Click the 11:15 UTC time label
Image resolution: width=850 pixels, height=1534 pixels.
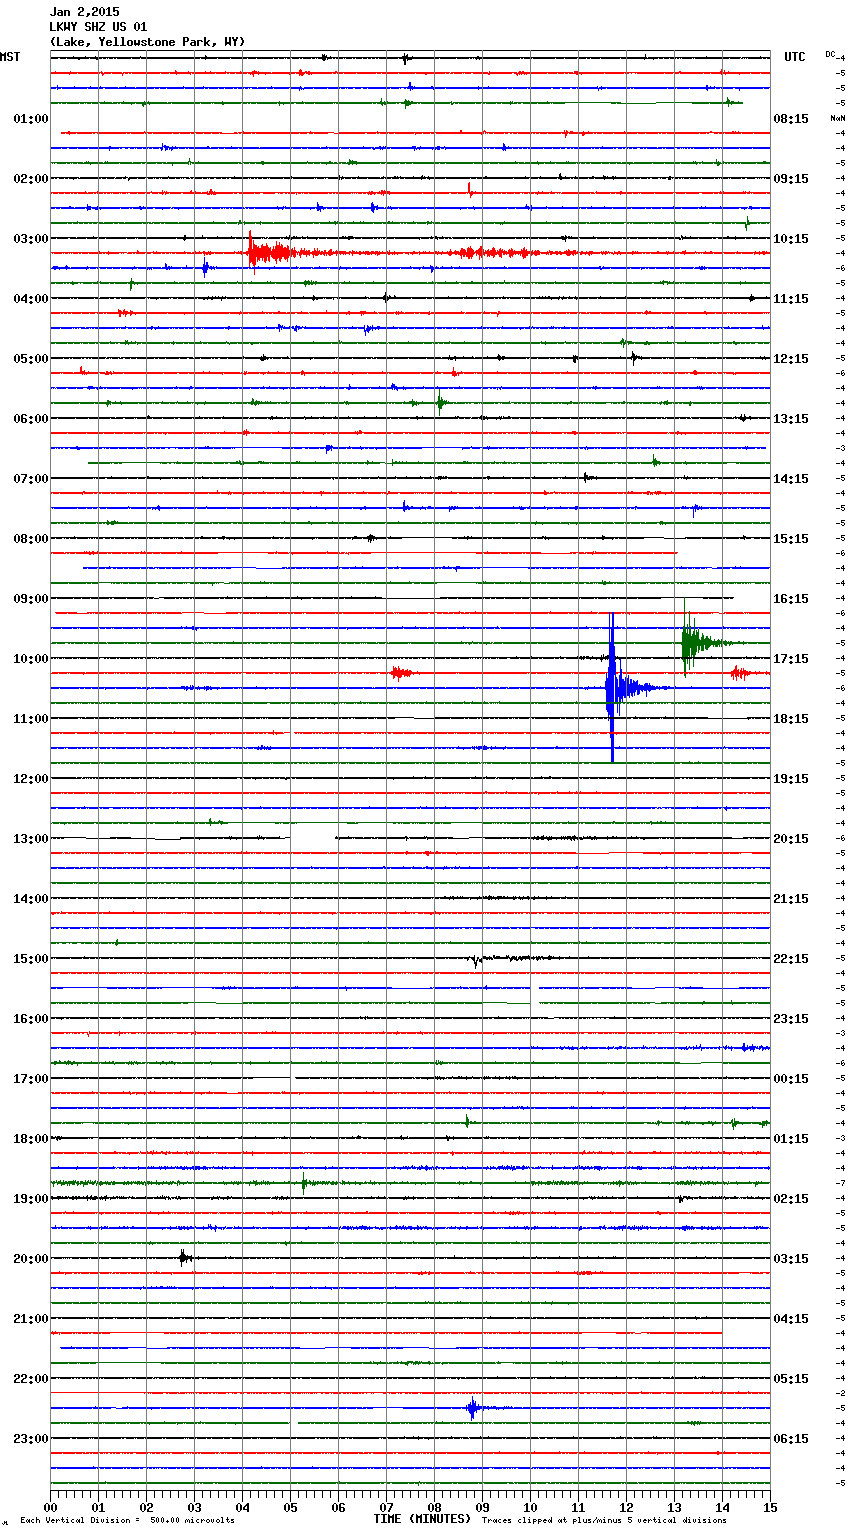(x=791, y=299)
